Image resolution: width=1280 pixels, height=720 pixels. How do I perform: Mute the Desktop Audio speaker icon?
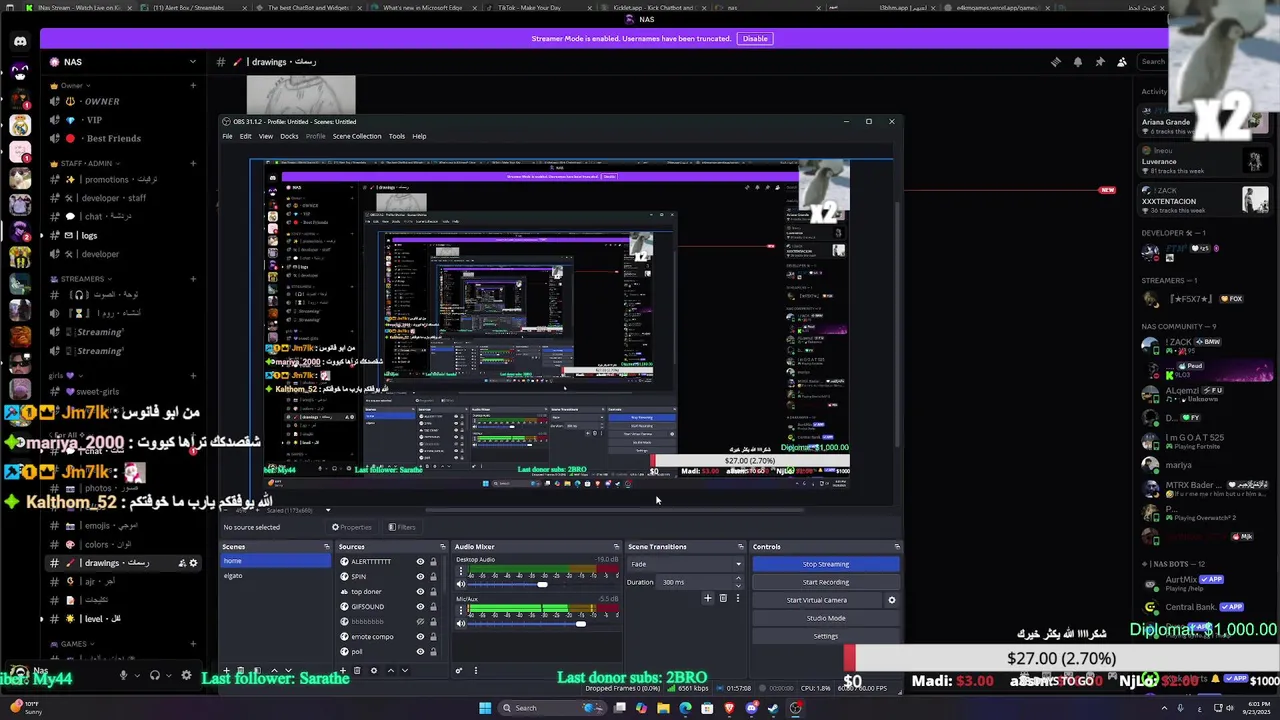point(461,584)
